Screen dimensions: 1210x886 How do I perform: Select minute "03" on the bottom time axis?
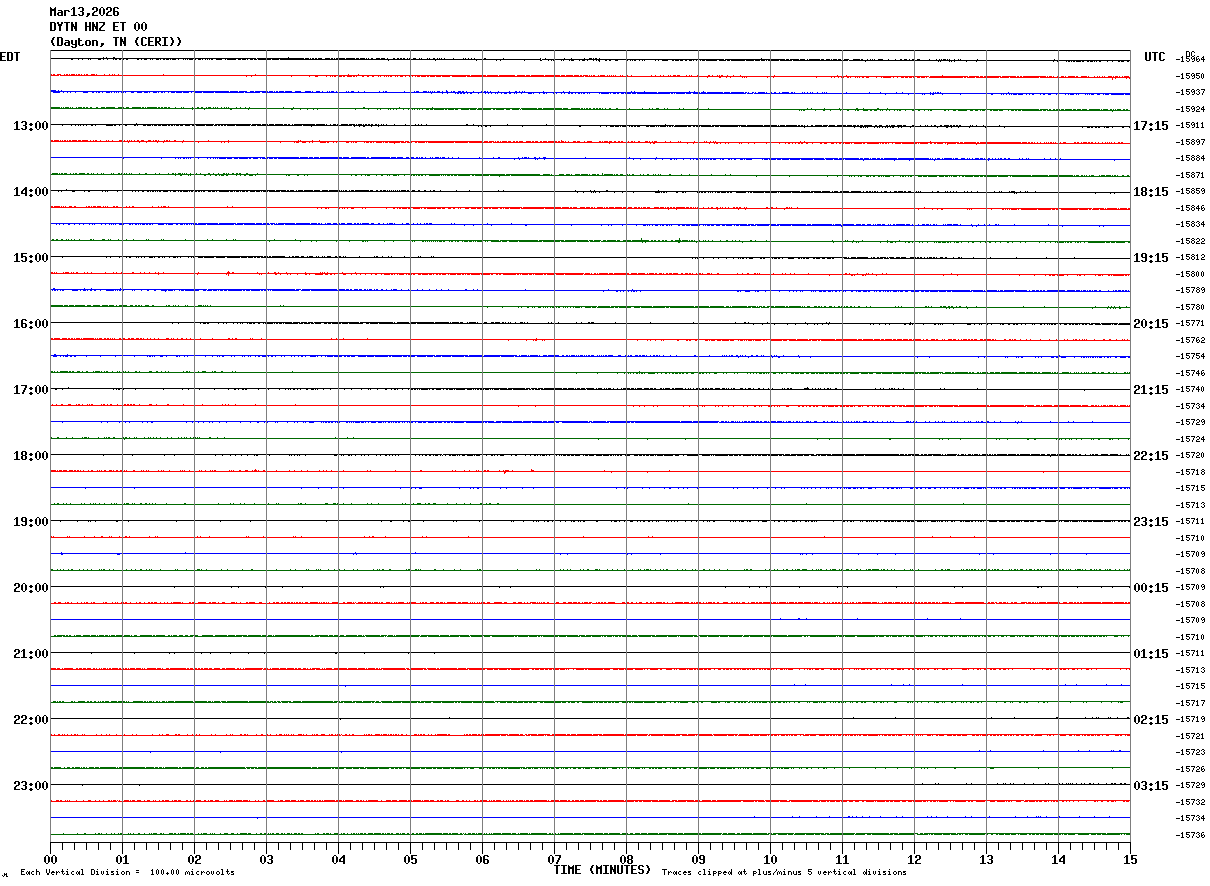(266, 859)
